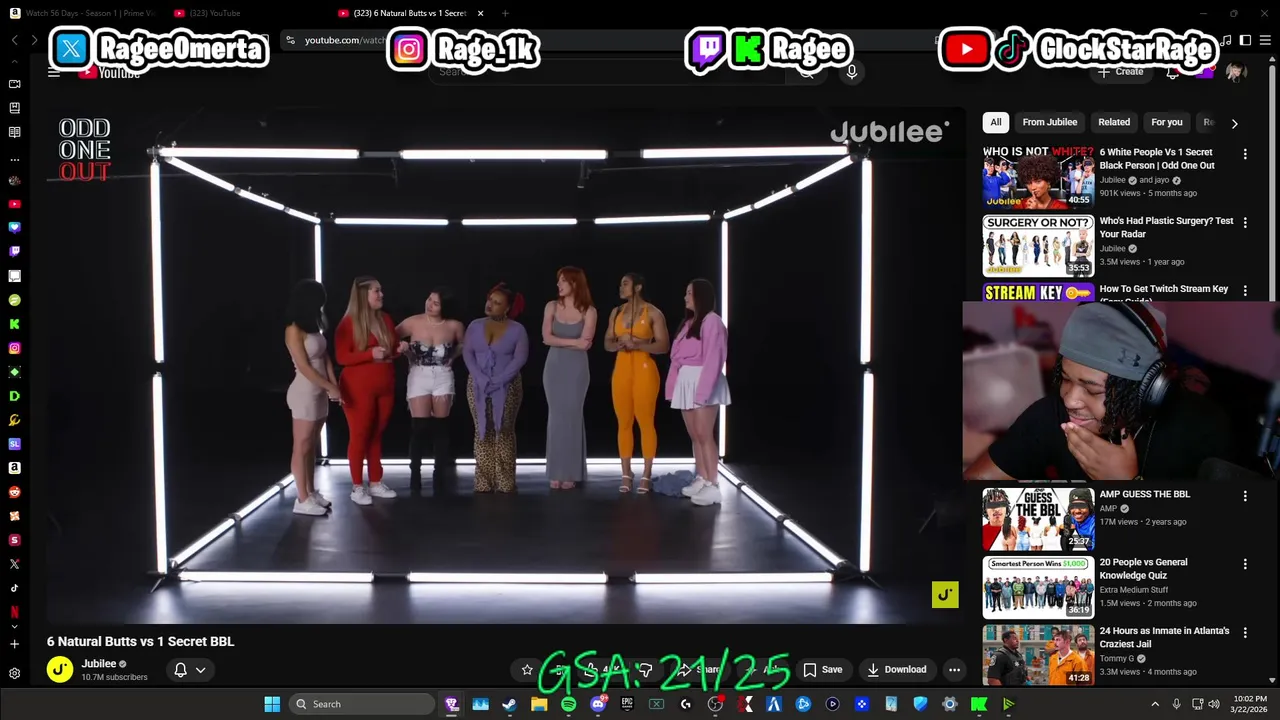Open YouTube shortcut in browser sidebar

[14, 204]
